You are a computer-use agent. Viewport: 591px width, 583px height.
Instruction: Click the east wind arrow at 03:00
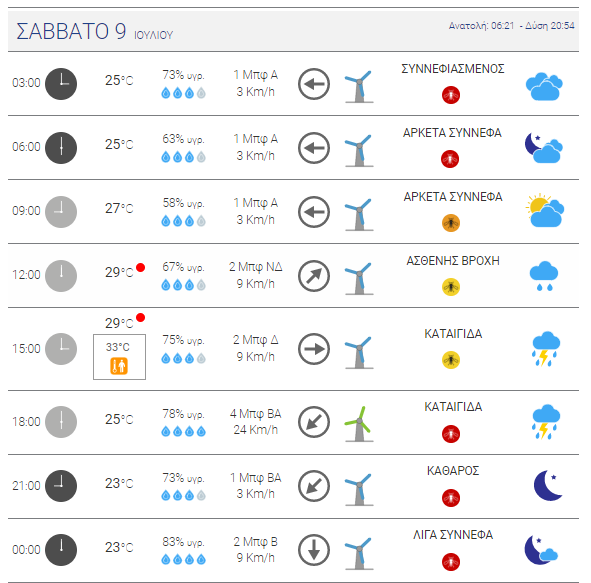click(314, 84)
